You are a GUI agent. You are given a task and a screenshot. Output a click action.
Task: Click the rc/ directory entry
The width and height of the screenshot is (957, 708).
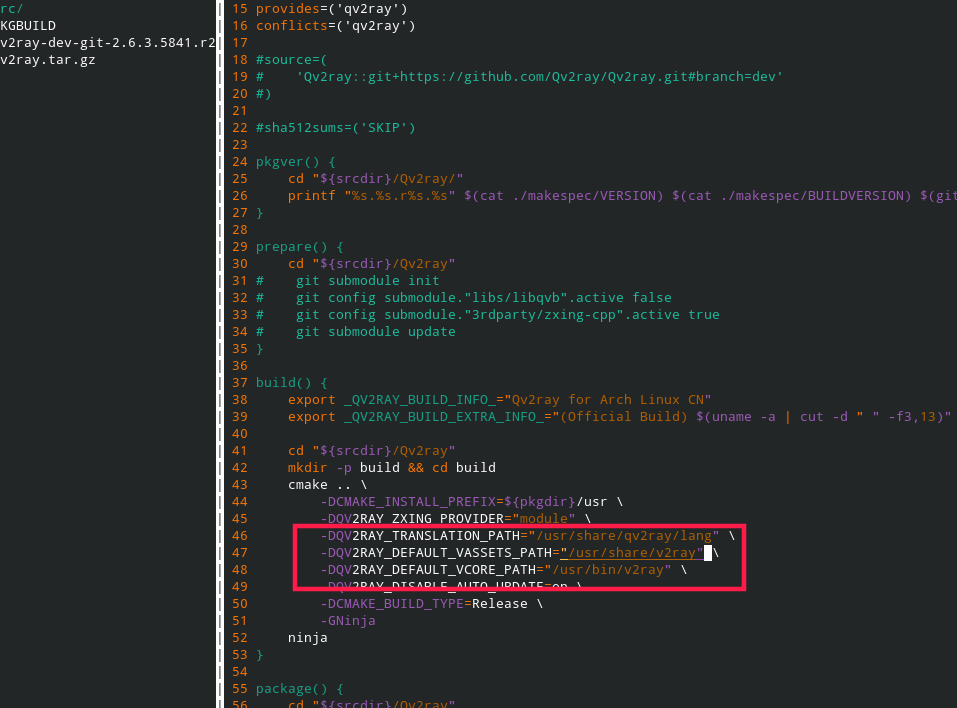click(12, 9)
